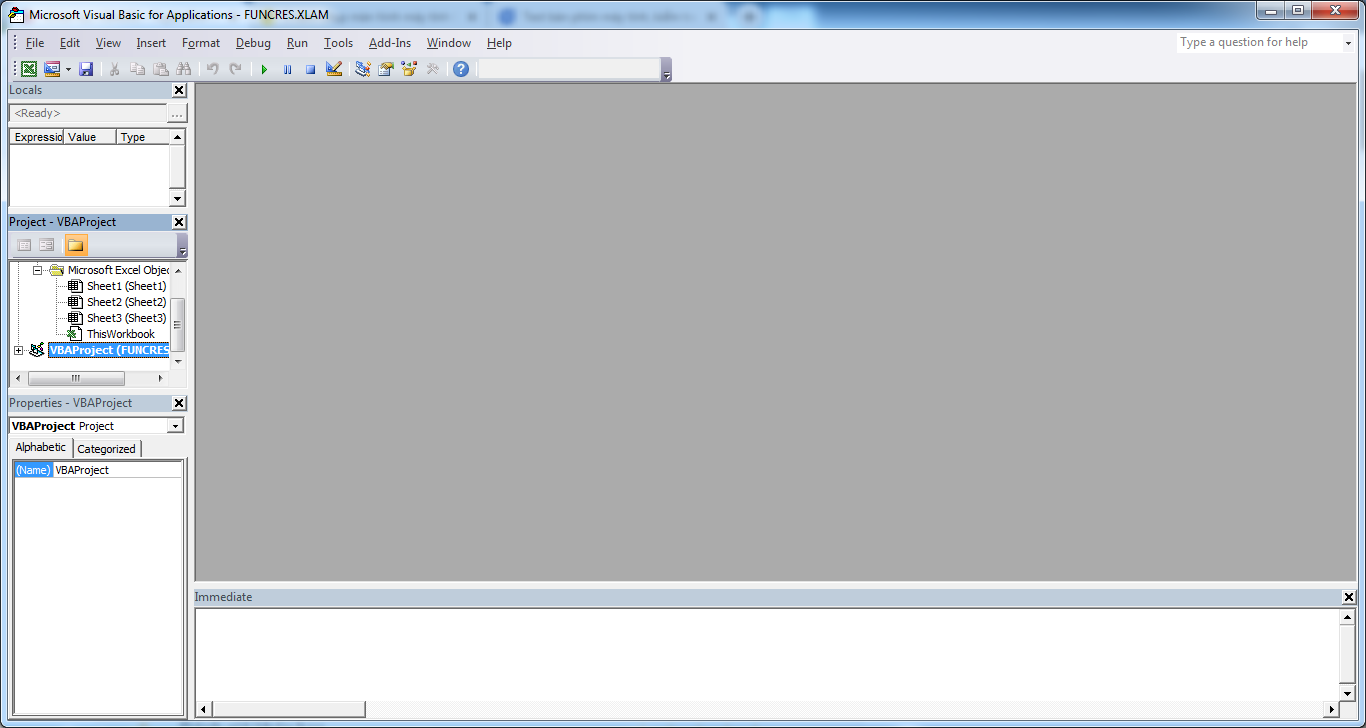The width and height of the screenshot is (1366, 728).
Task: Click the Expression column header in Locals
Action: (x=37, y=137)
